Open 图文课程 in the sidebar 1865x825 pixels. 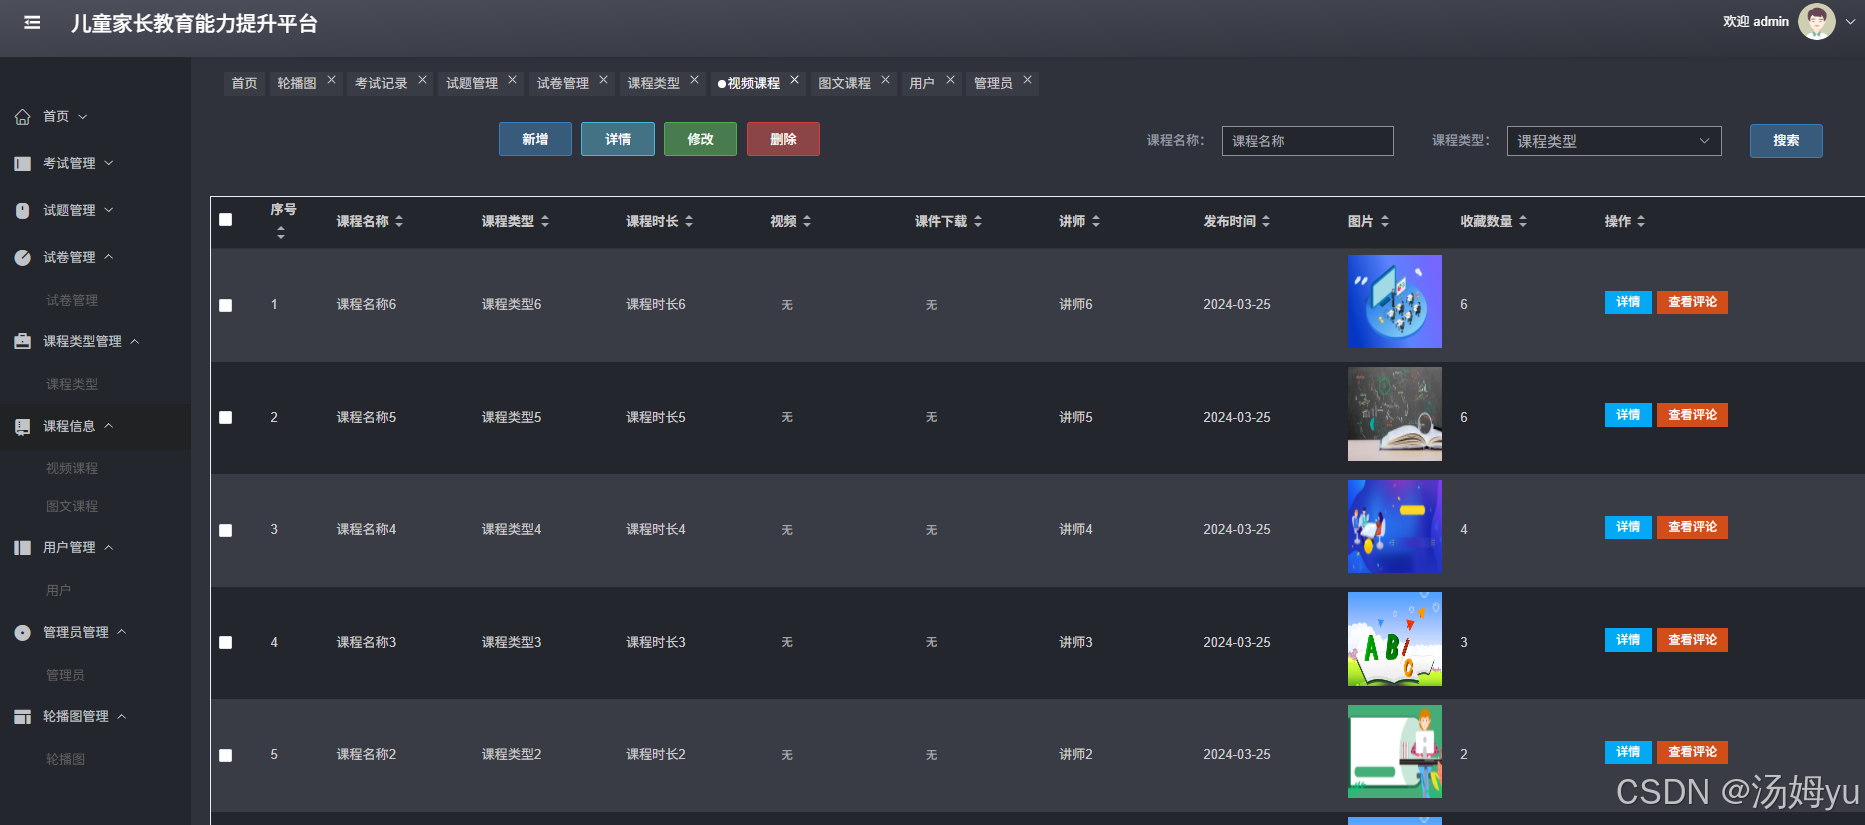point(72,506)
